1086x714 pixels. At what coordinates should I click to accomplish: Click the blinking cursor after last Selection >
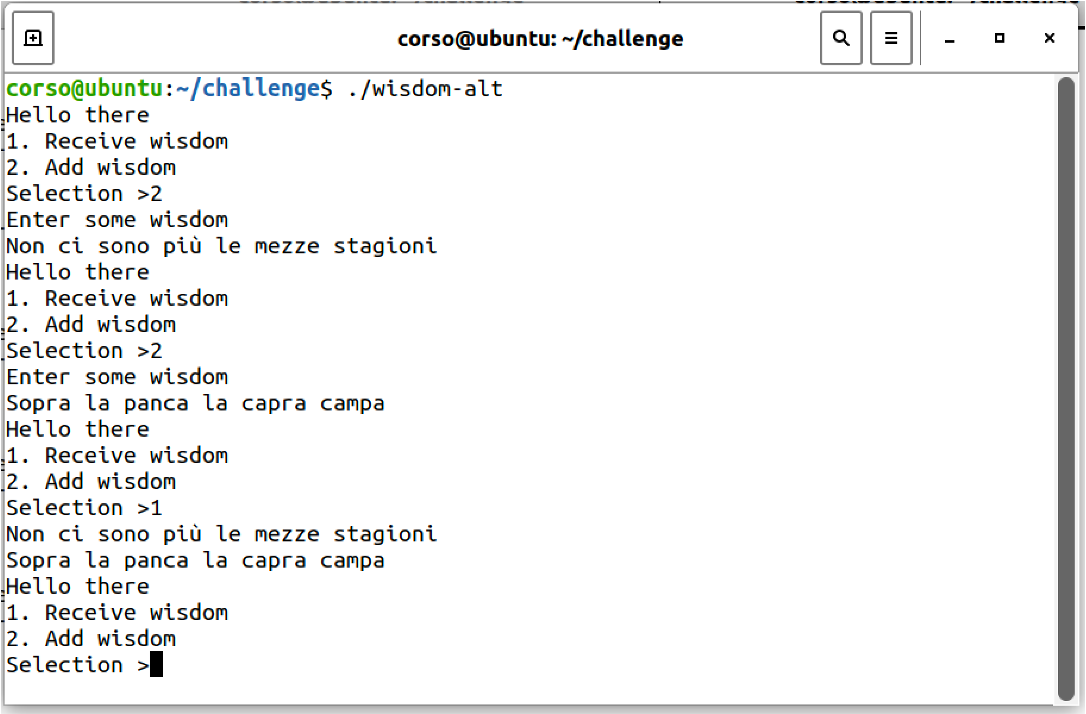[156, 664]
